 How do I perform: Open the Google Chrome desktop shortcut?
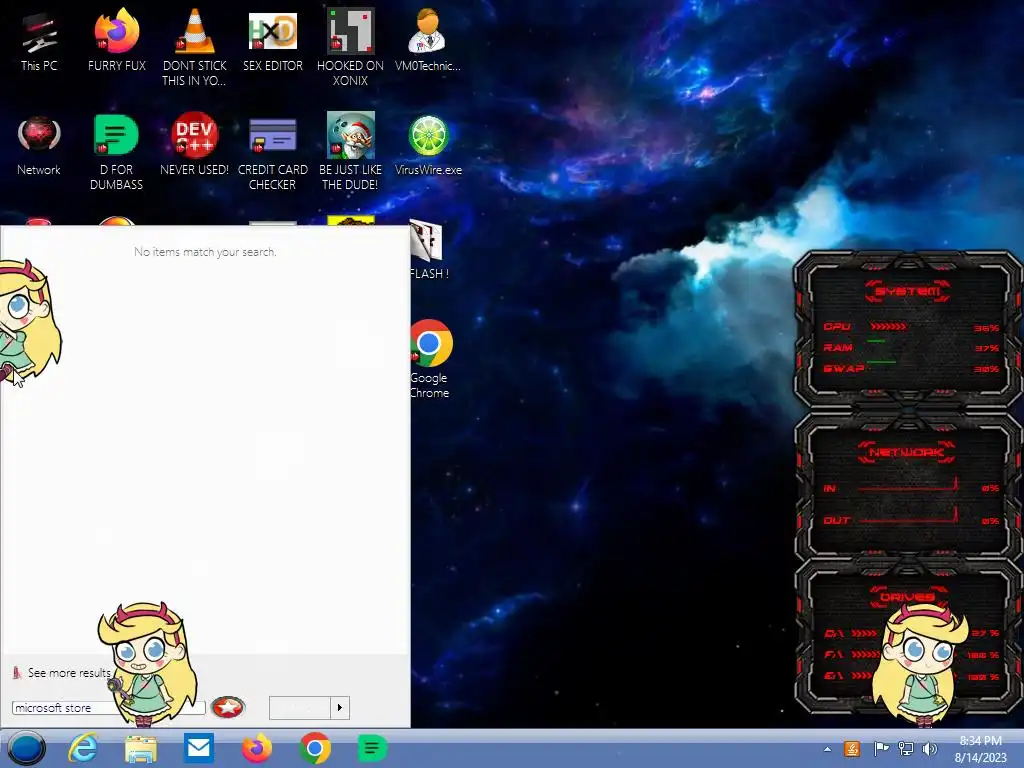click(x=430, y=358)
